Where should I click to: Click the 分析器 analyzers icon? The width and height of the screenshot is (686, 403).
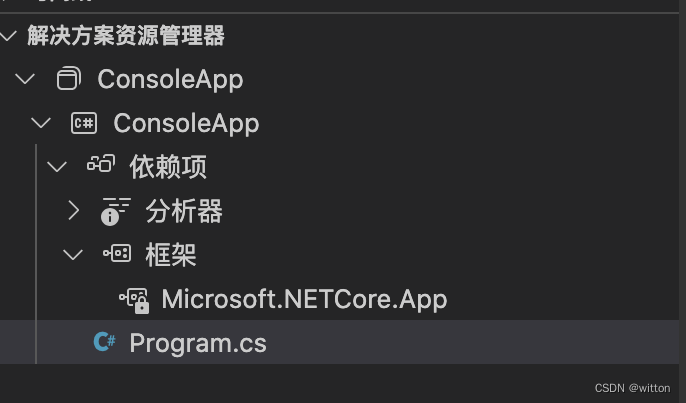click(x=116, y=210)
